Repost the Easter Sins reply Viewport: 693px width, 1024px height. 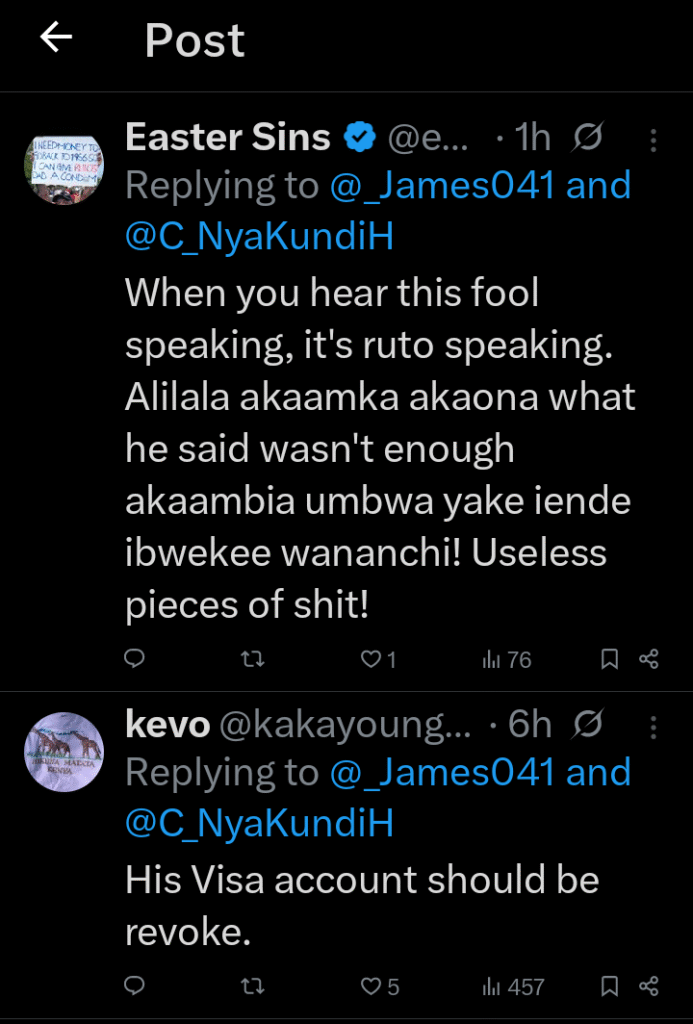pyautogui.click(x=254, y=659)
